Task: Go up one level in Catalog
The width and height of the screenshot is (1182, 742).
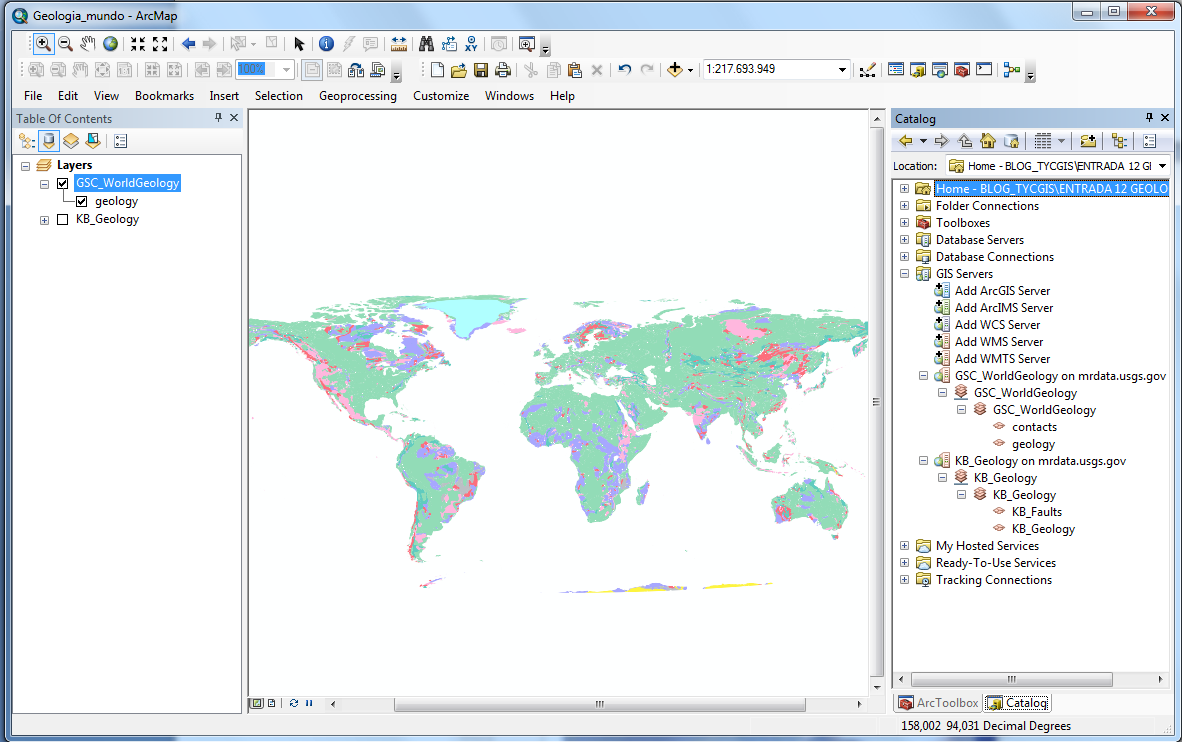Action: coord(965,141)
